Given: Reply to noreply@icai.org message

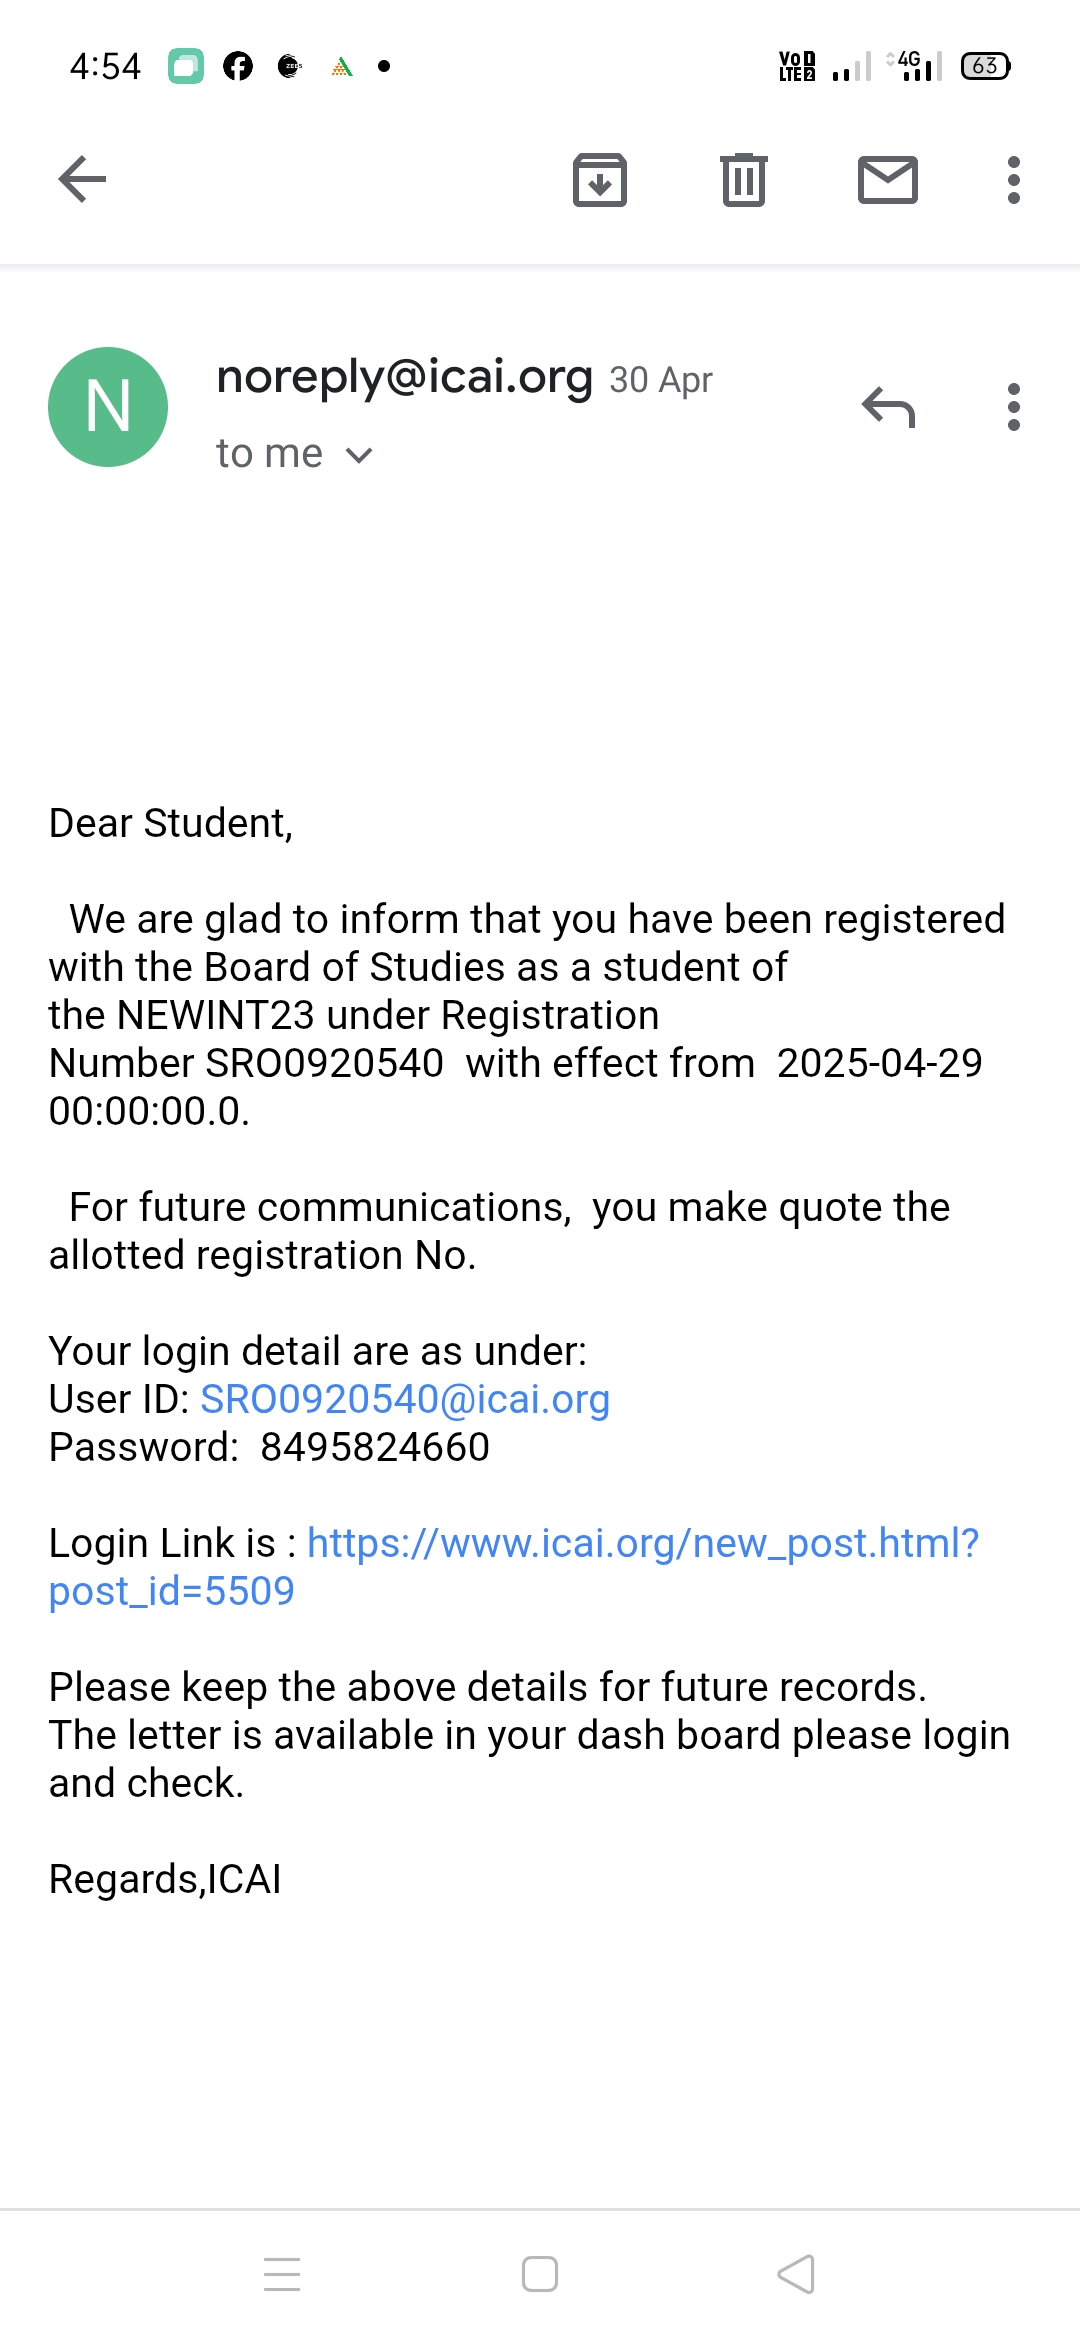Looking at the screenshot, I should pos(888,407).
